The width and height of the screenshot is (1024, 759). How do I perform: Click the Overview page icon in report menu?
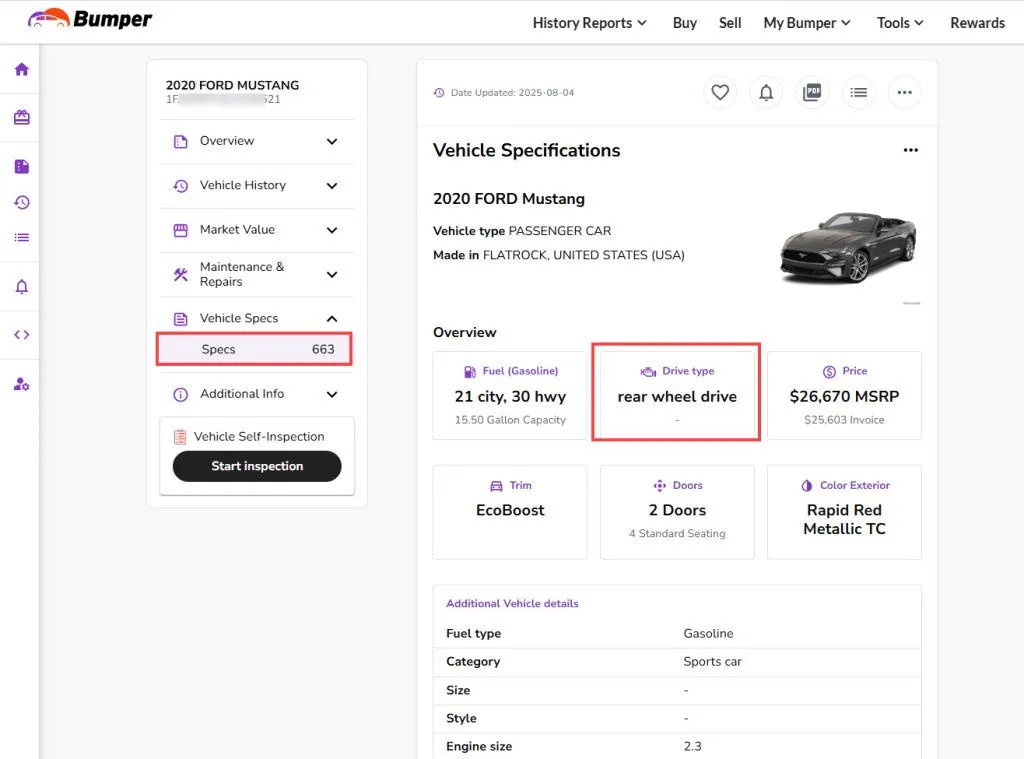coord(181,142)
